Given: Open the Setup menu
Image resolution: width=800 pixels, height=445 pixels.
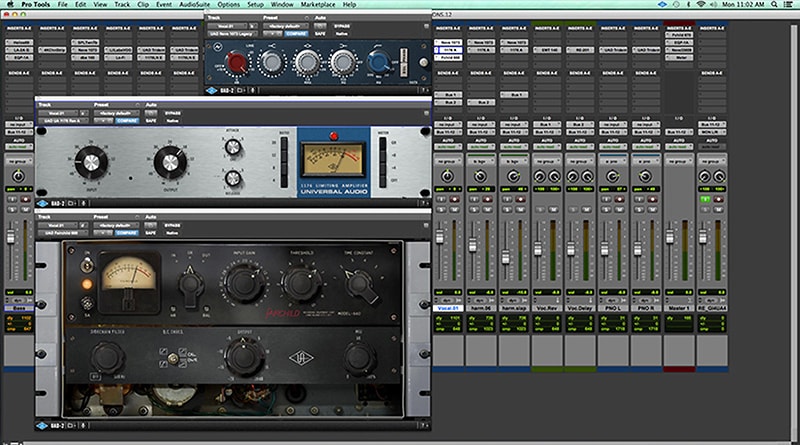Looking at the screenshot, I should click(256, 4).
